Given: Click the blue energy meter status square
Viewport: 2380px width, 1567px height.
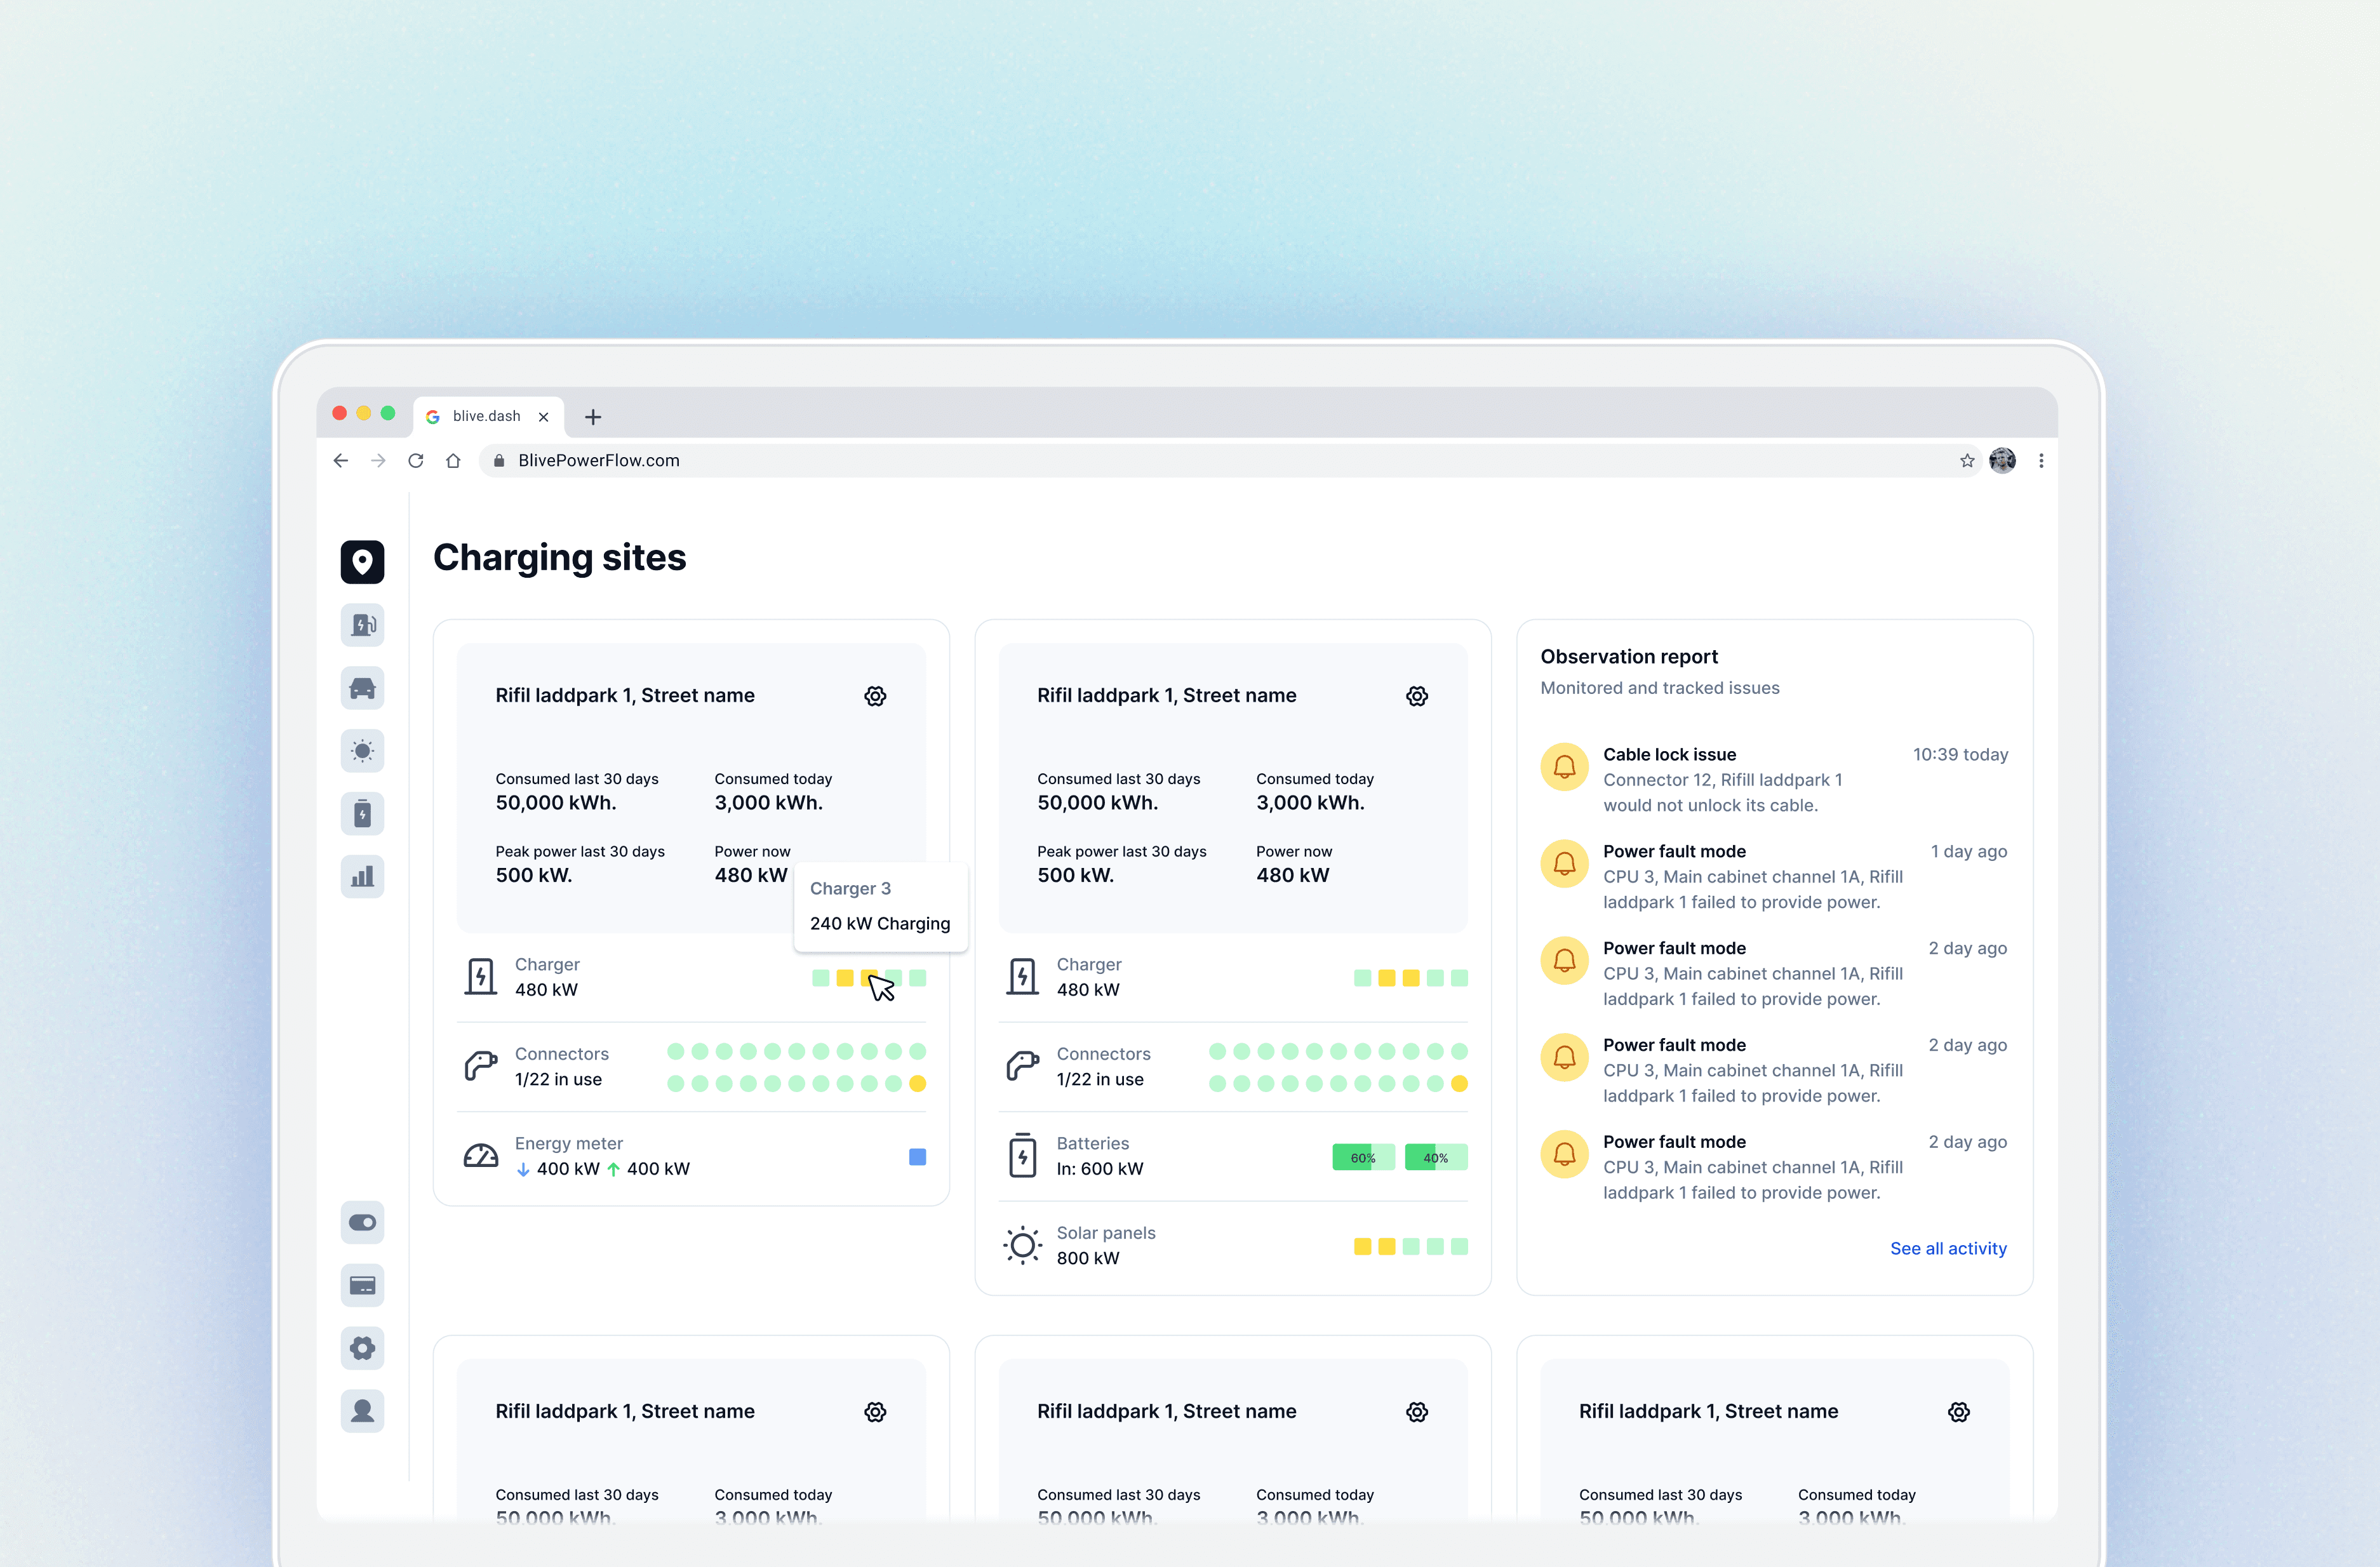Looking at the screenshot, I should 917,1157.
